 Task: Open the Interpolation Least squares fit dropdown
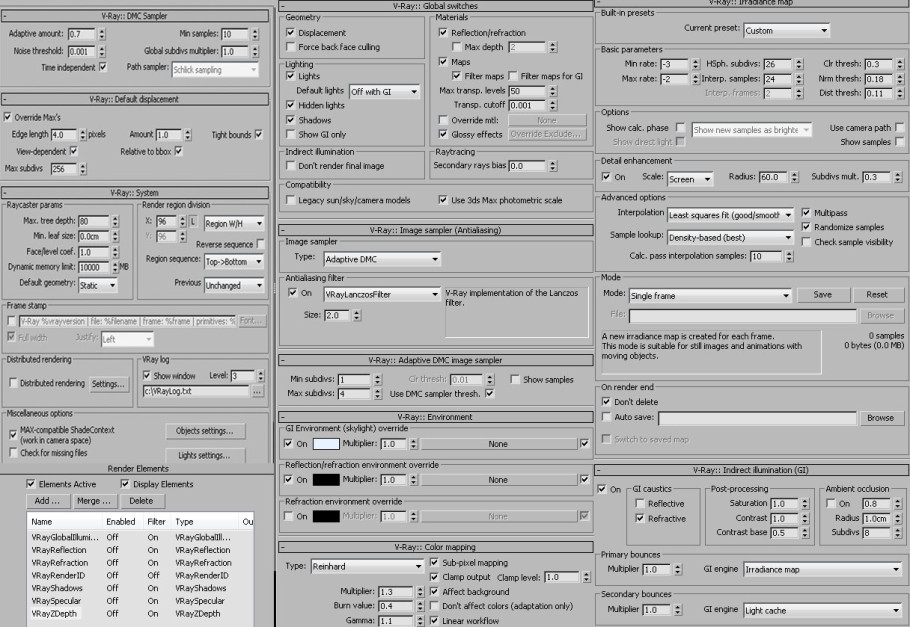click(x=730, y=215)
